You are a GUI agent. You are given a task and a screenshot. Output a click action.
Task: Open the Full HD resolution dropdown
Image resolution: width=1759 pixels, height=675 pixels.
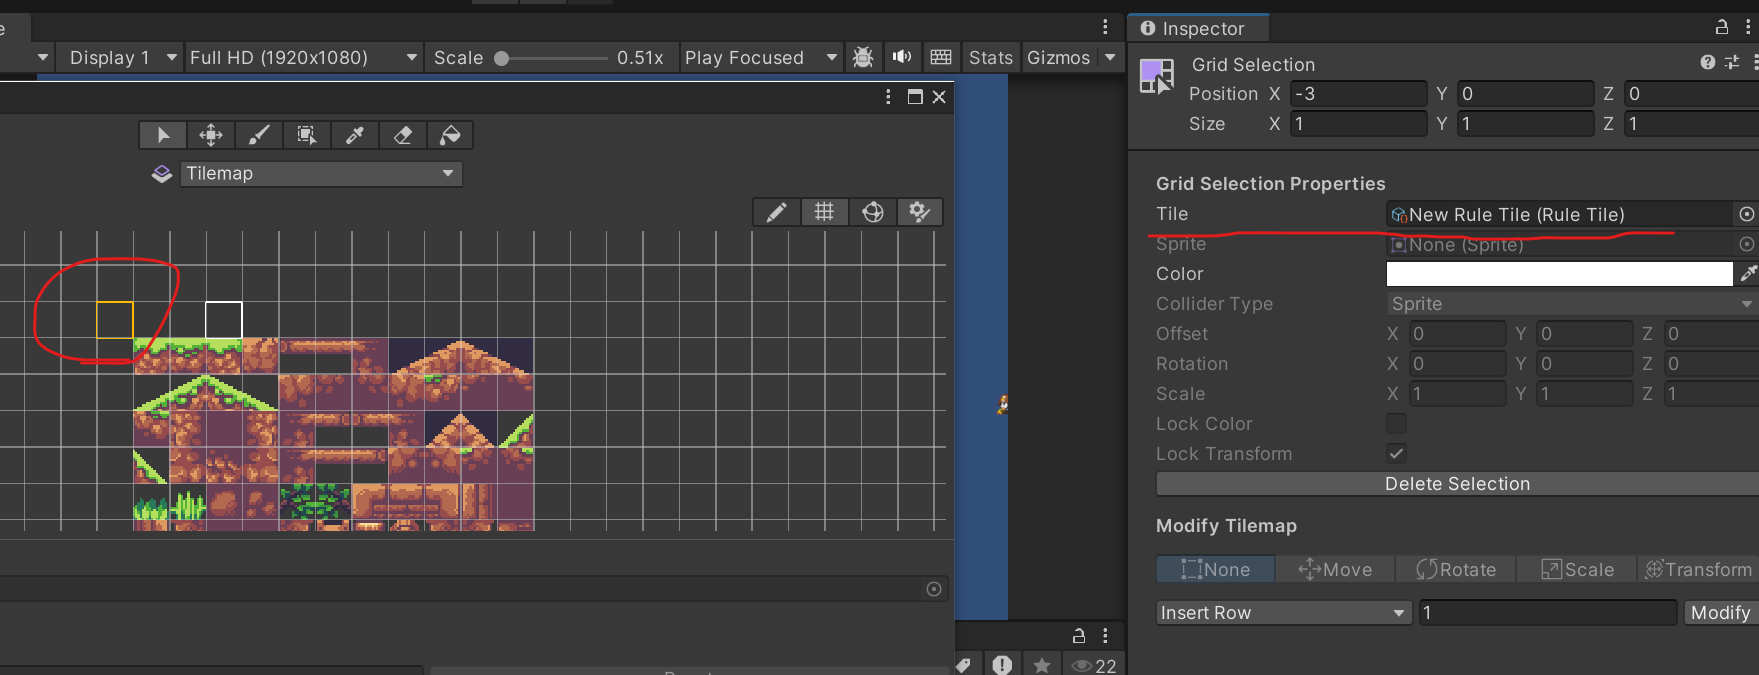coord(304,58)
